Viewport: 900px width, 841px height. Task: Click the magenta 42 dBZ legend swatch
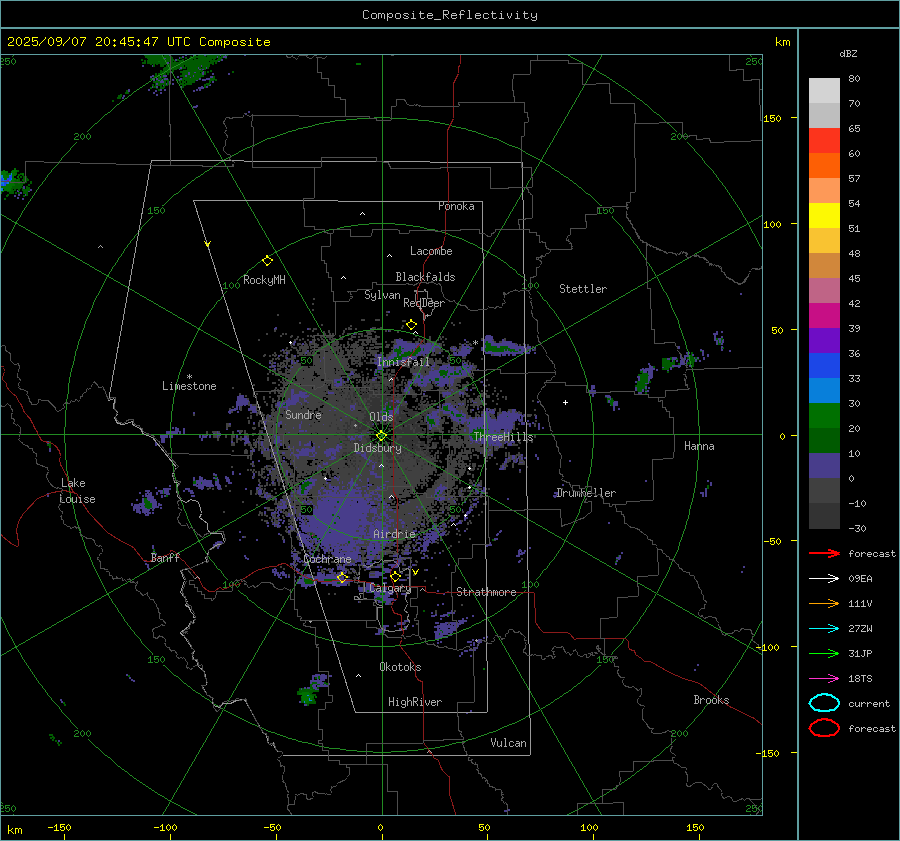pos(824,315)
